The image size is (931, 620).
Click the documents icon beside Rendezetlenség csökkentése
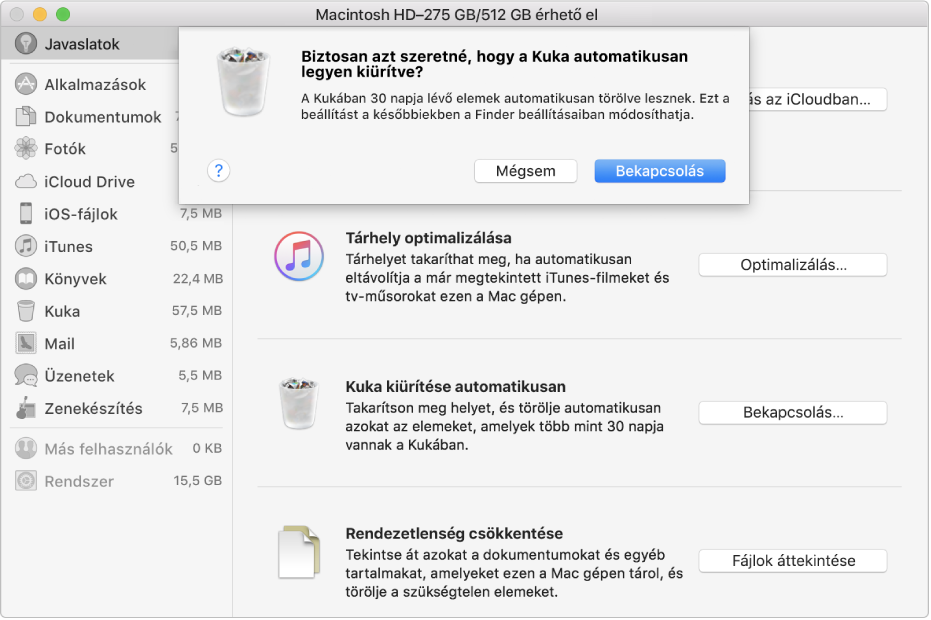tap(299, 552)
